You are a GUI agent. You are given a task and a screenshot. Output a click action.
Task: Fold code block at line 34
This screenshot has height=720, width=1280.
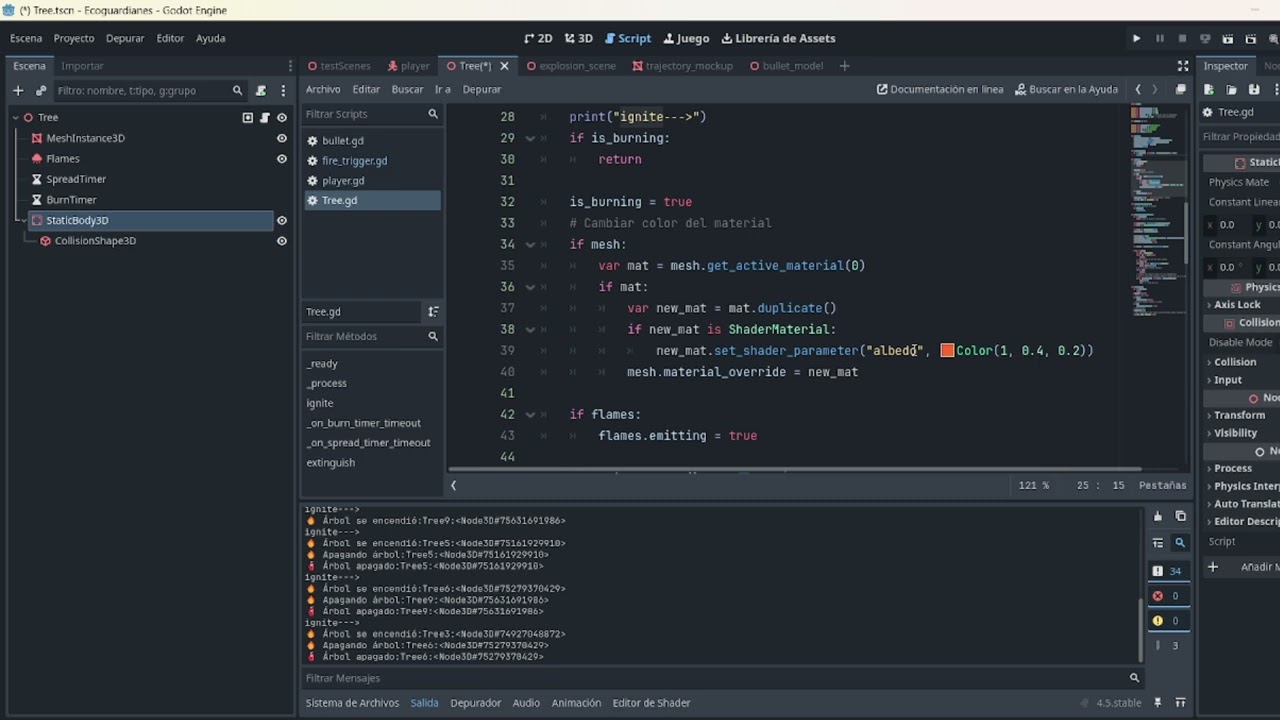coord(530,244)
